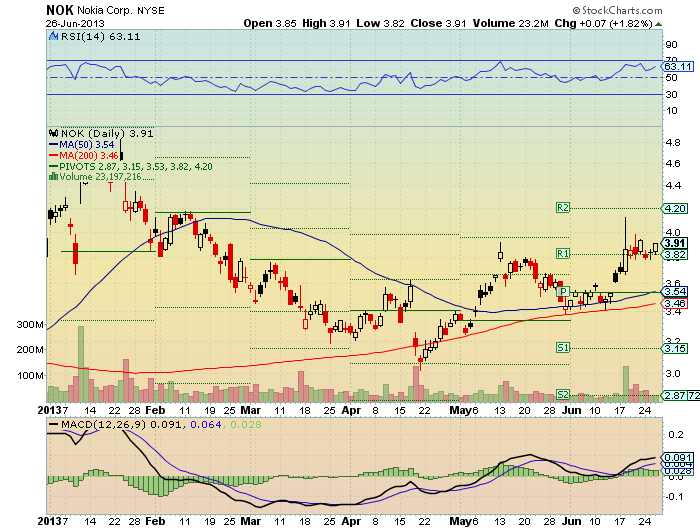Click Feb on the MACD panel date axis

pos(155,521)
